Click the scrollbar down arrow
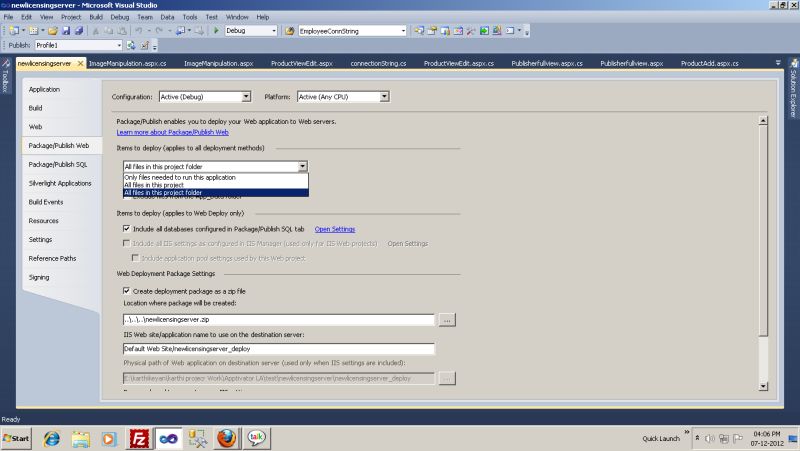Image resolution: width=800 pixels, height=451 pixels. point(763,386)
